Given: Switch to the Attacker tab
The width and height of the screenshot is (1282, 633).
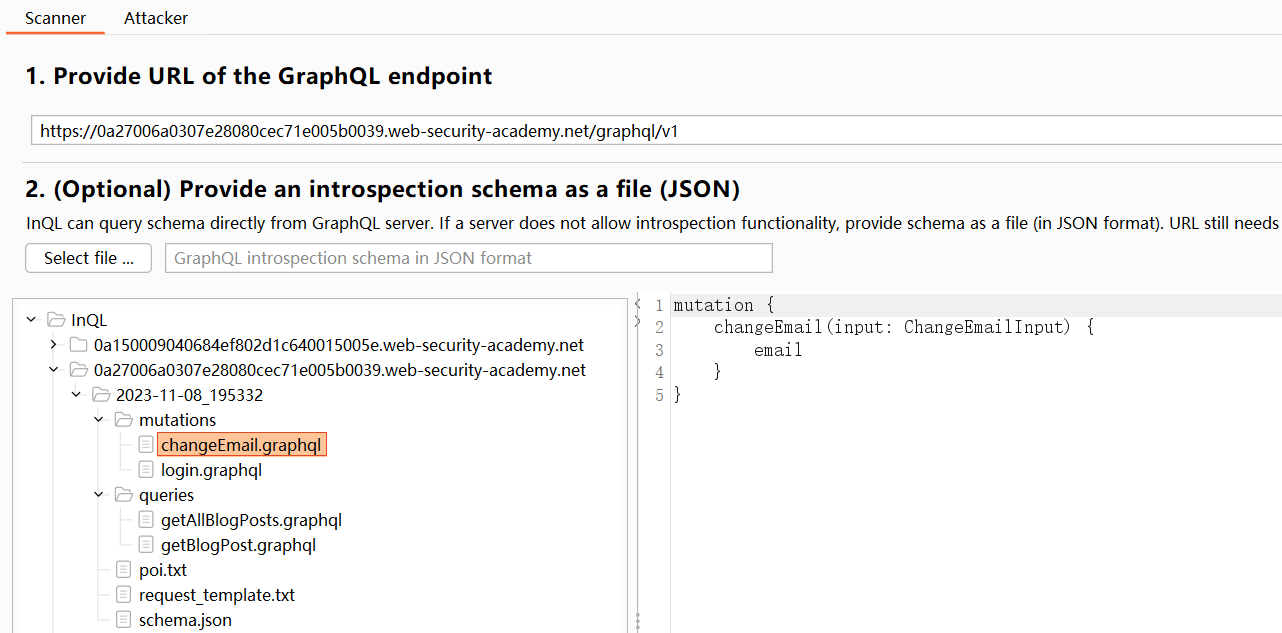Looking at the screenshot, I should click(156, 18).
